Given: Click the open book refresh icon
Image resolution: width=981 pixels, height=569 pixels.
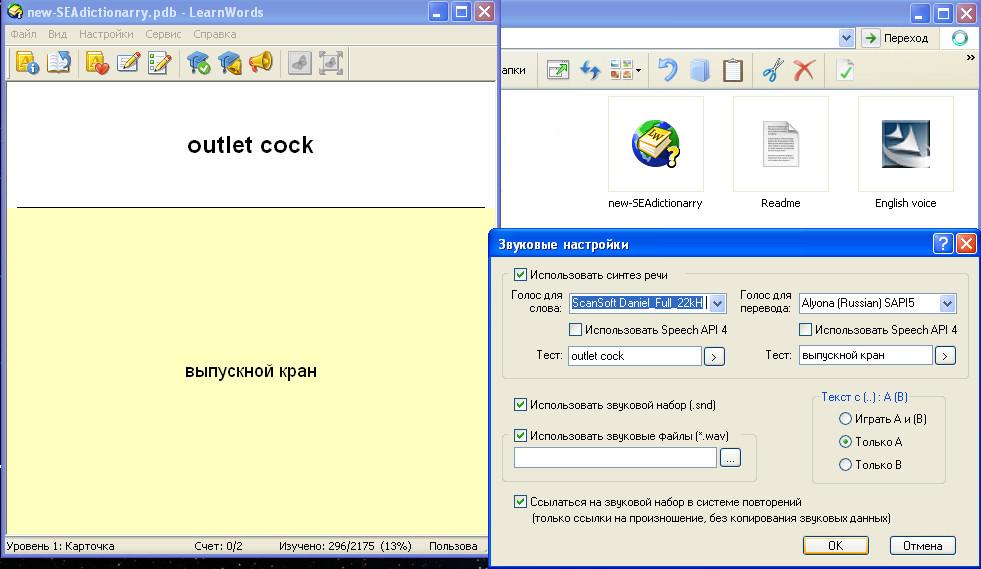Looking at the screenshot, I should [59, 63].
